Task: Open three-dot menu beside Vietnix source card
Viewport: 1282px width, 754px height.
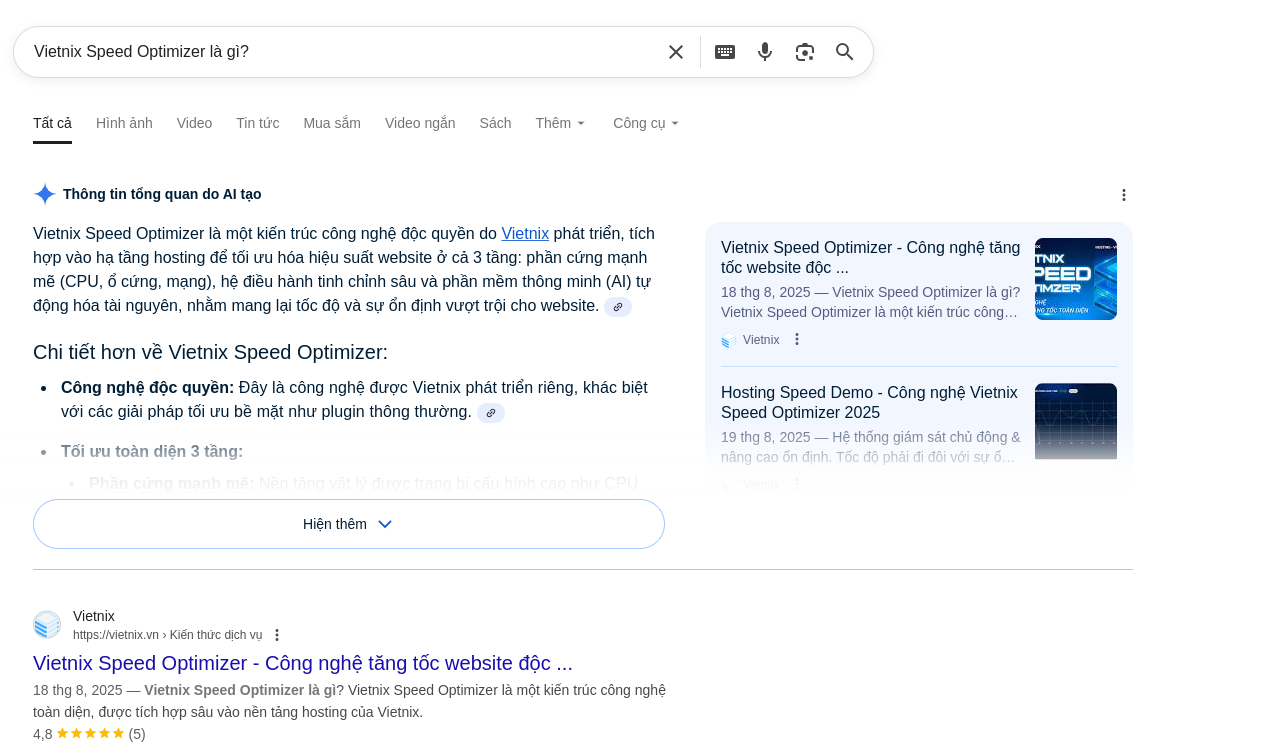Action: pyautogui.click(x=797, y=340)
